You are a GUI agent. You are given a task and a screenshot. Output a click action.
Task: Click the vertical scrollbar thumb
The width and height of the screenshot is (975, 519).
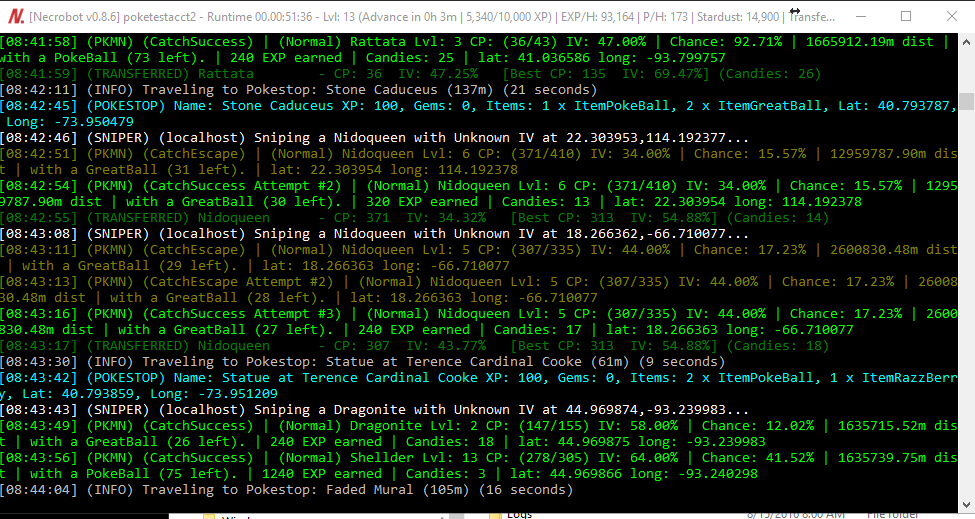point(966,101)
